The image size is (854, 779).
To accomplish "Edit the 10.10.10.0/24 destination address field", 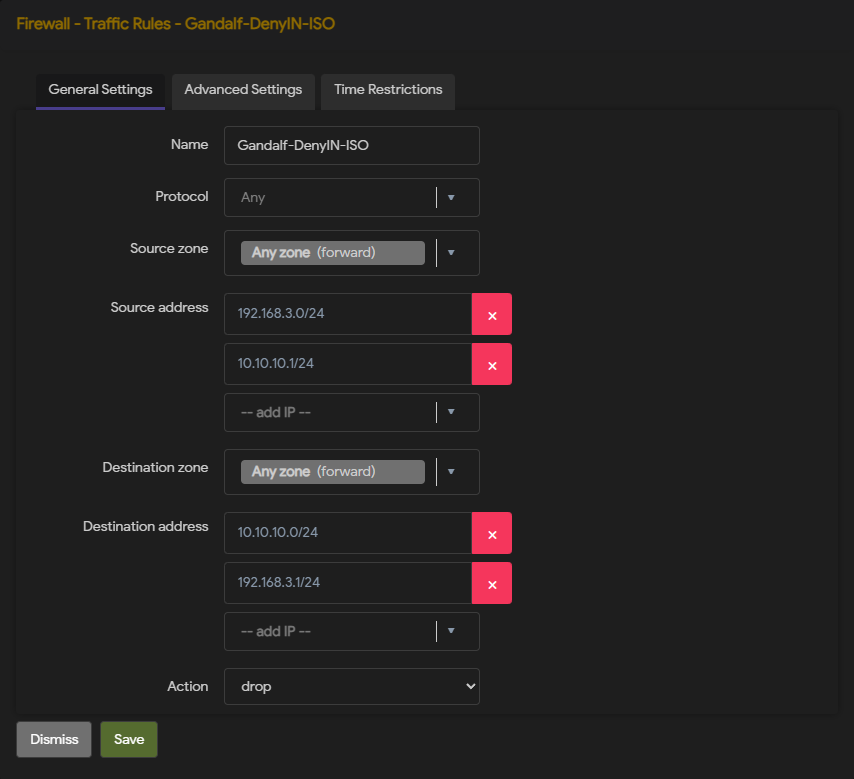I will point(348,533).
